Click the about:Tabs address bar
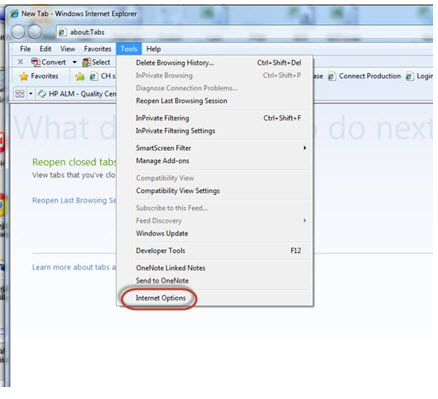Screen dimensions: 438x399 point(244,32)
